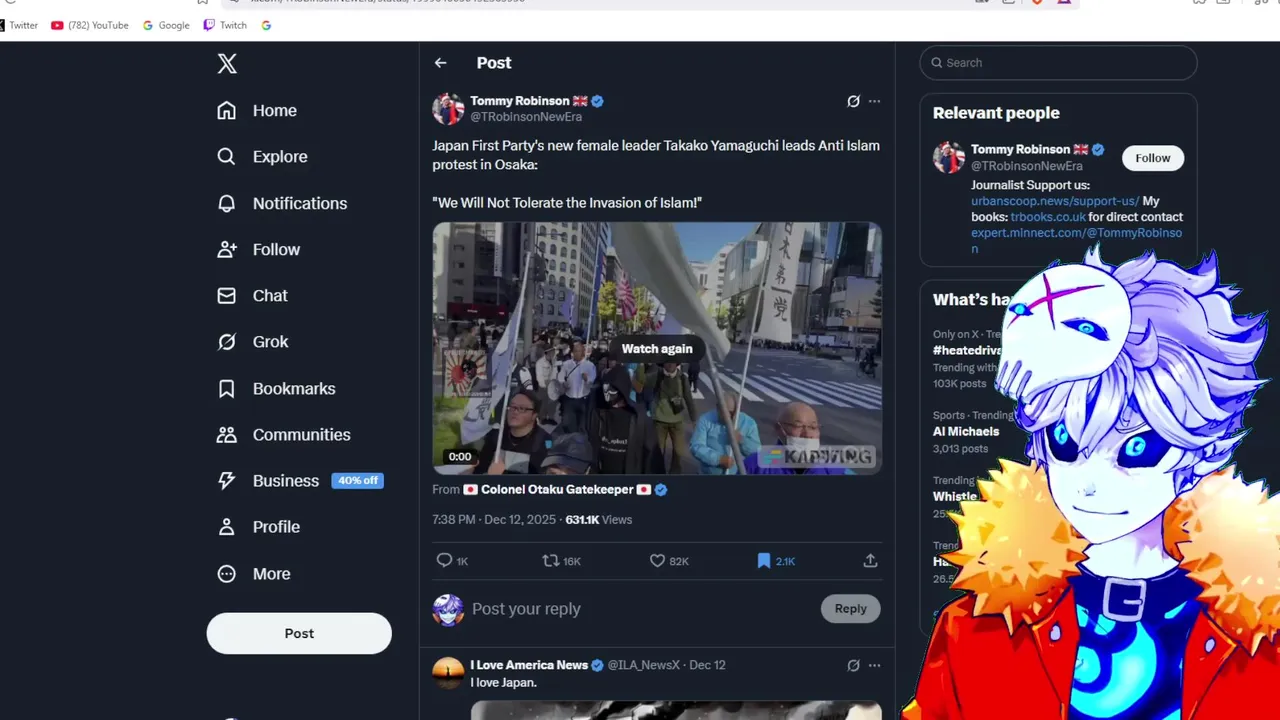Viewport: 1280px width, 720px height.
Task: Open Grok from the sidebar
Action: coord(253,342)
